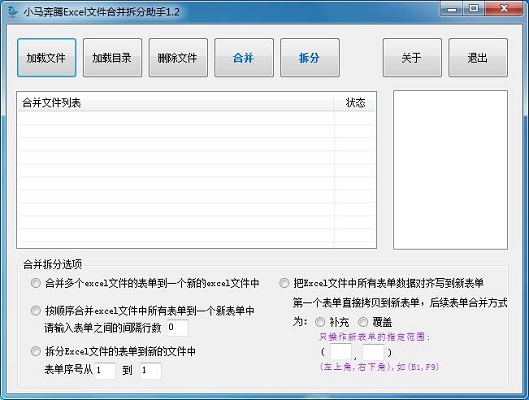This screenshot has height=400, width=529.
Task: Focus the 表单序号从 start number field
Action: [x=105, y=371]
